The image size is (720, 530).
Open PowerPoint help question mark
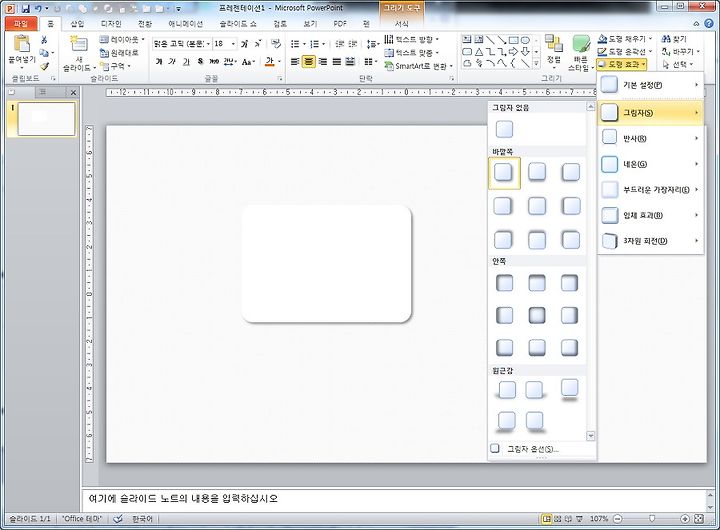click(x=709, y=23)
